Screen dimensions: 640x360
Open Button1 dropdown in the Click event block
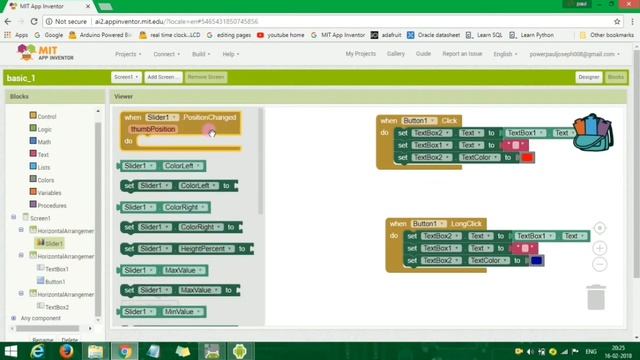pos(418,120)
